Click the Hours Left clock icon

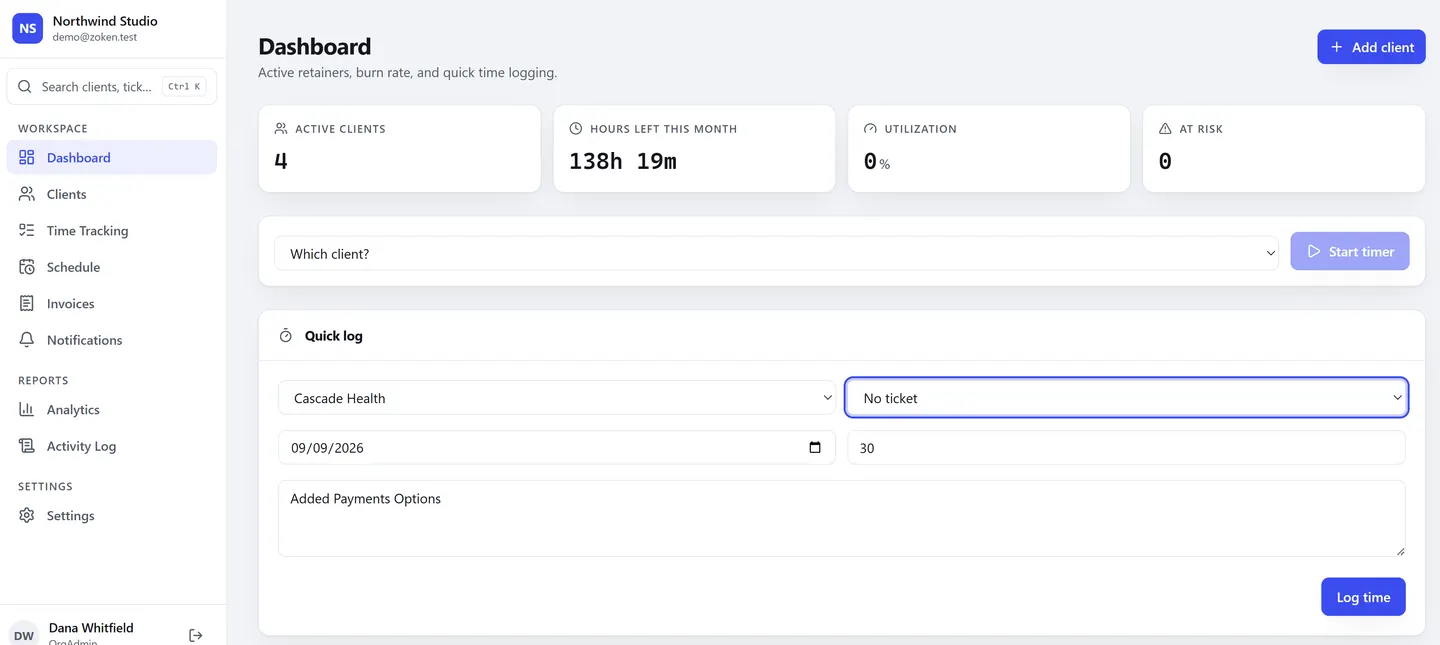pyautogui.click(x=575, y=129)
